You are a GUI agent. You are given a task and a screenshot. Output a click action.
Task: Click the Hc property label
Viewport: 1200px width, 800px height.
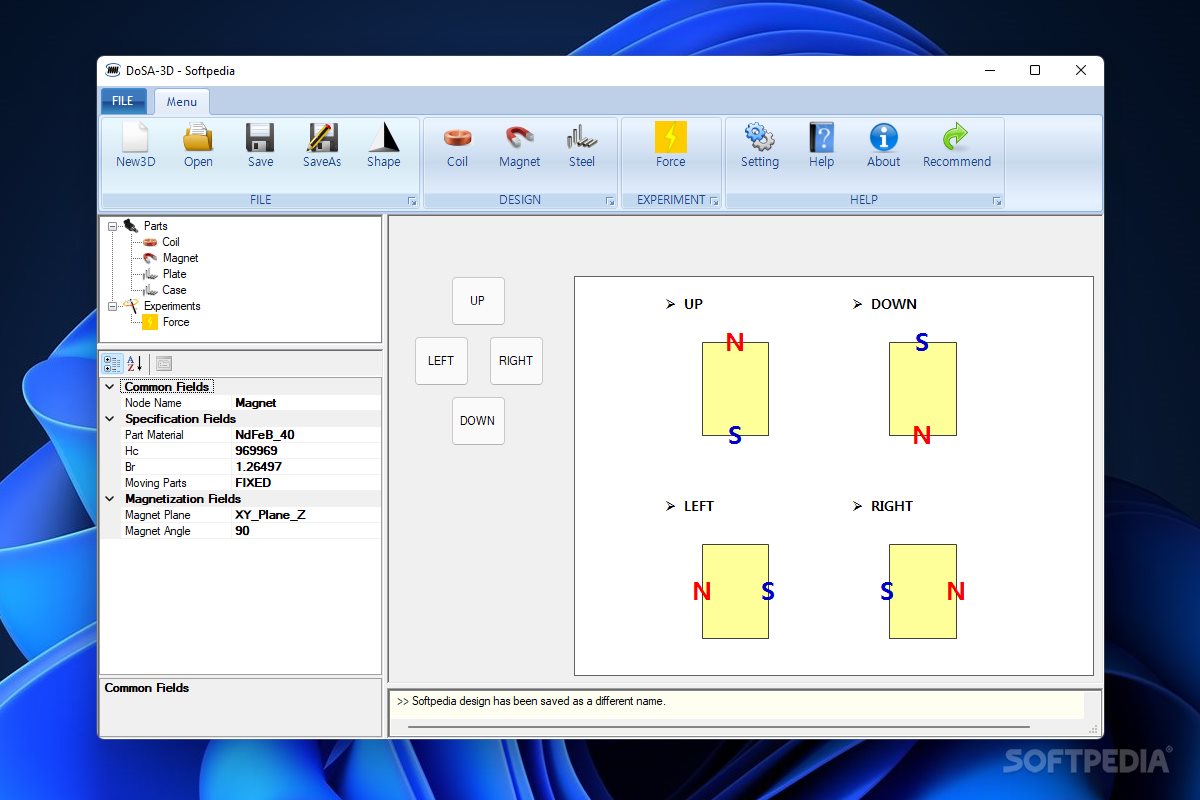pyautogui.click(x=132, y=451)
